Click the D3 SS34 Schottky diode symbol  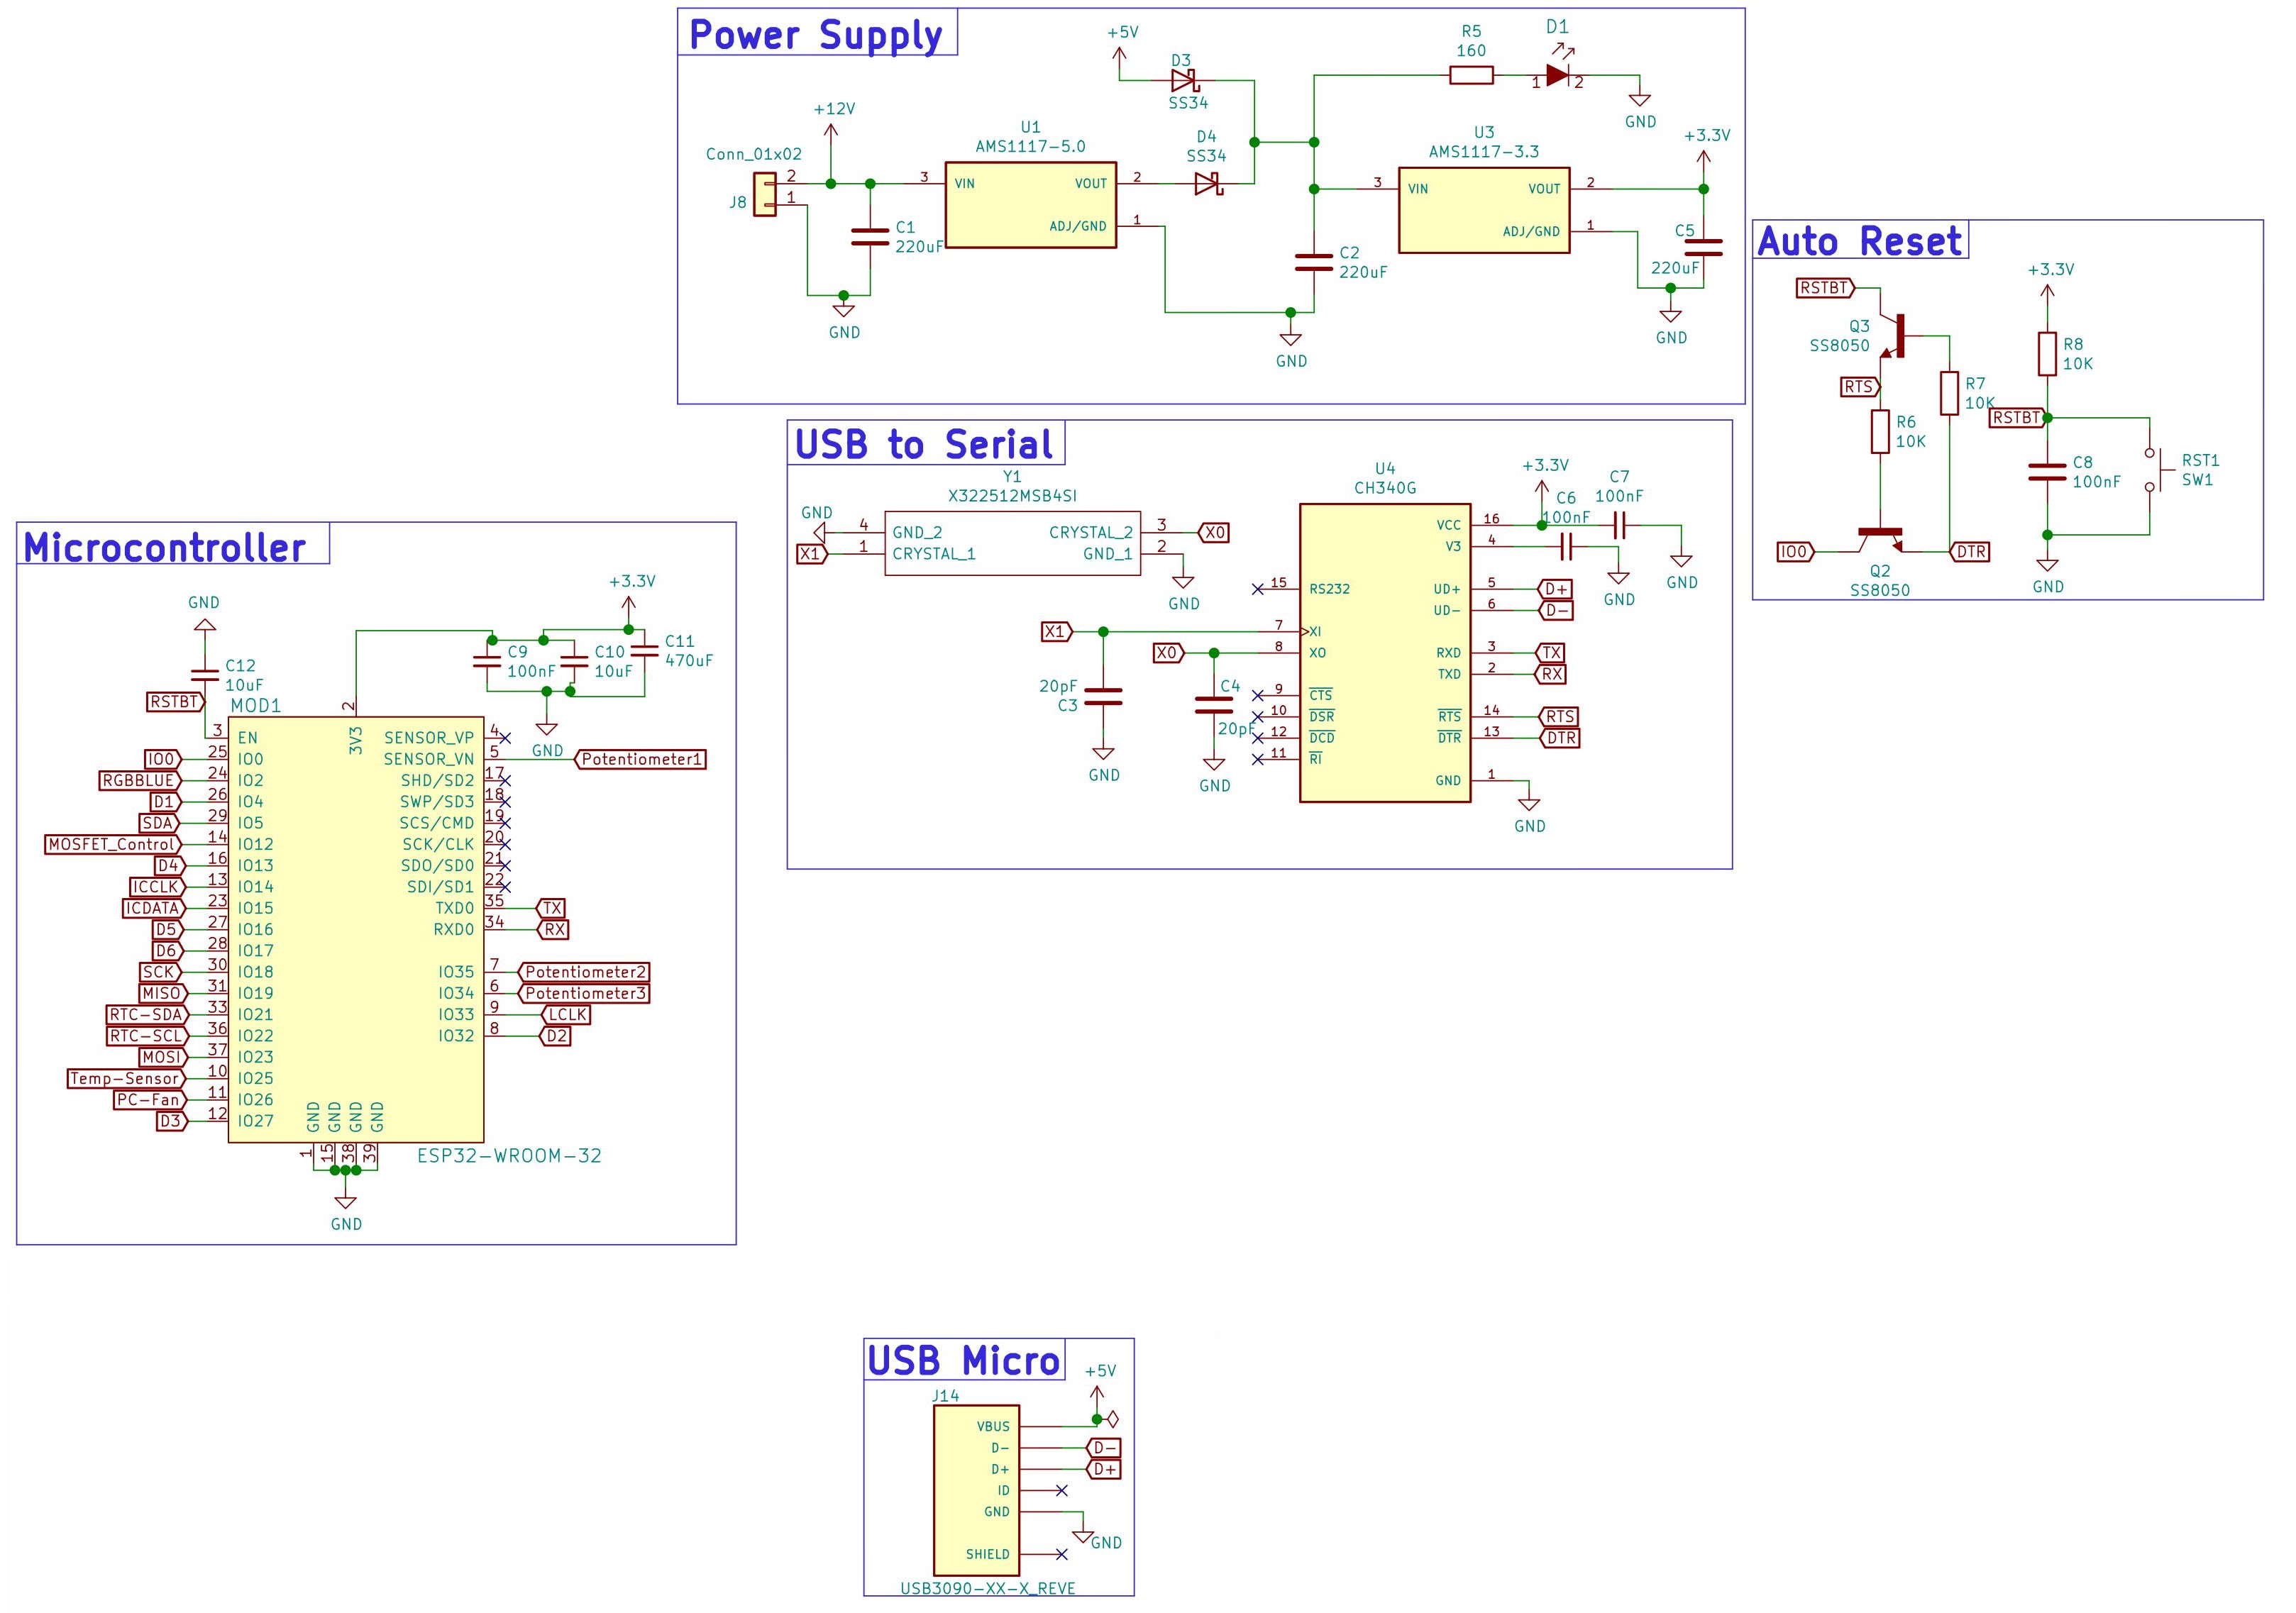tap(1184, 80)
